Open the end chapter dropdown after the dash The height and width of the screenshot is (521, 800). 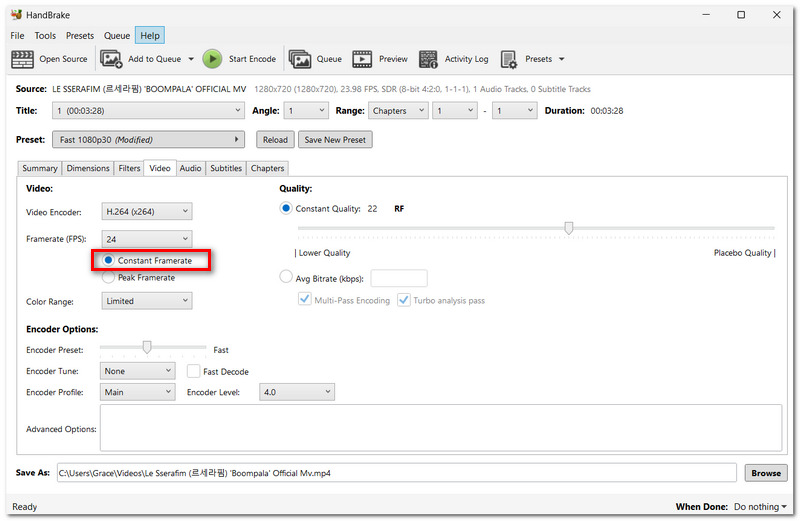tap(515, 111)
